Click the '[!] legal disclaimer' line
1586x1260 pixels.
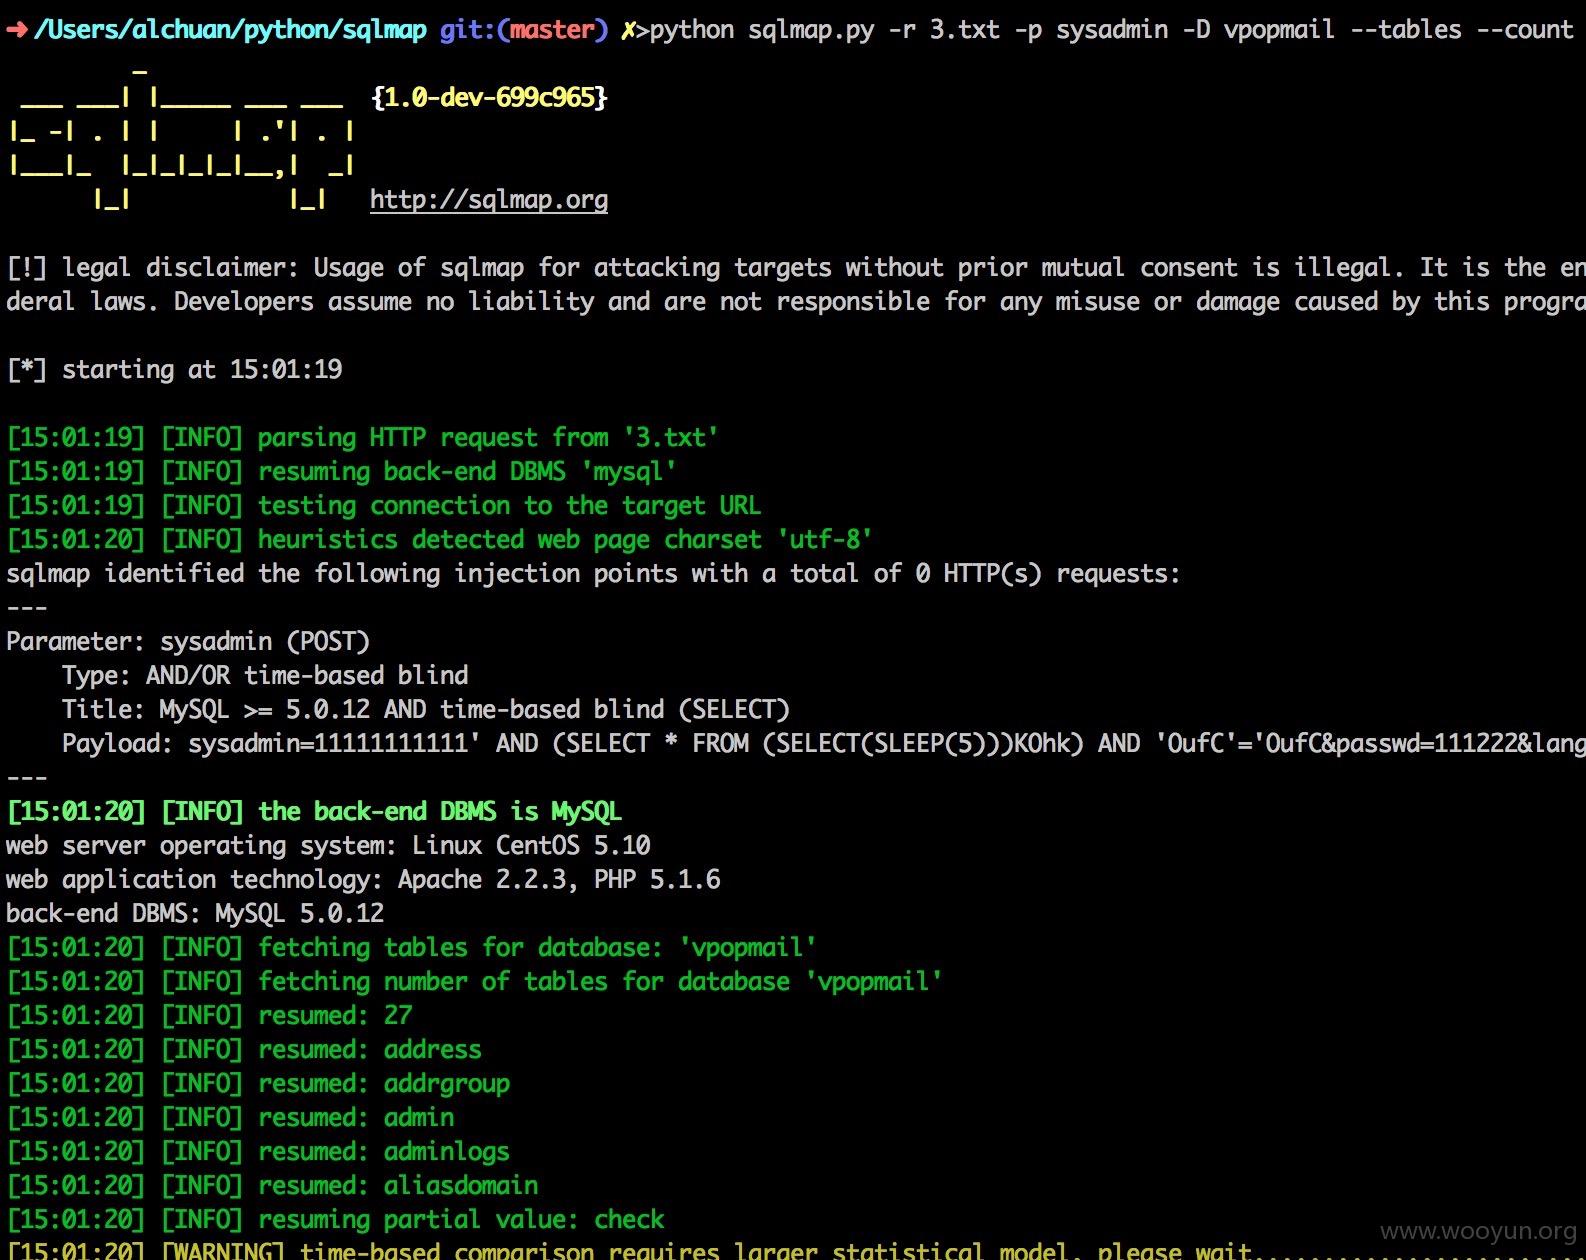(x=796, y=268)
